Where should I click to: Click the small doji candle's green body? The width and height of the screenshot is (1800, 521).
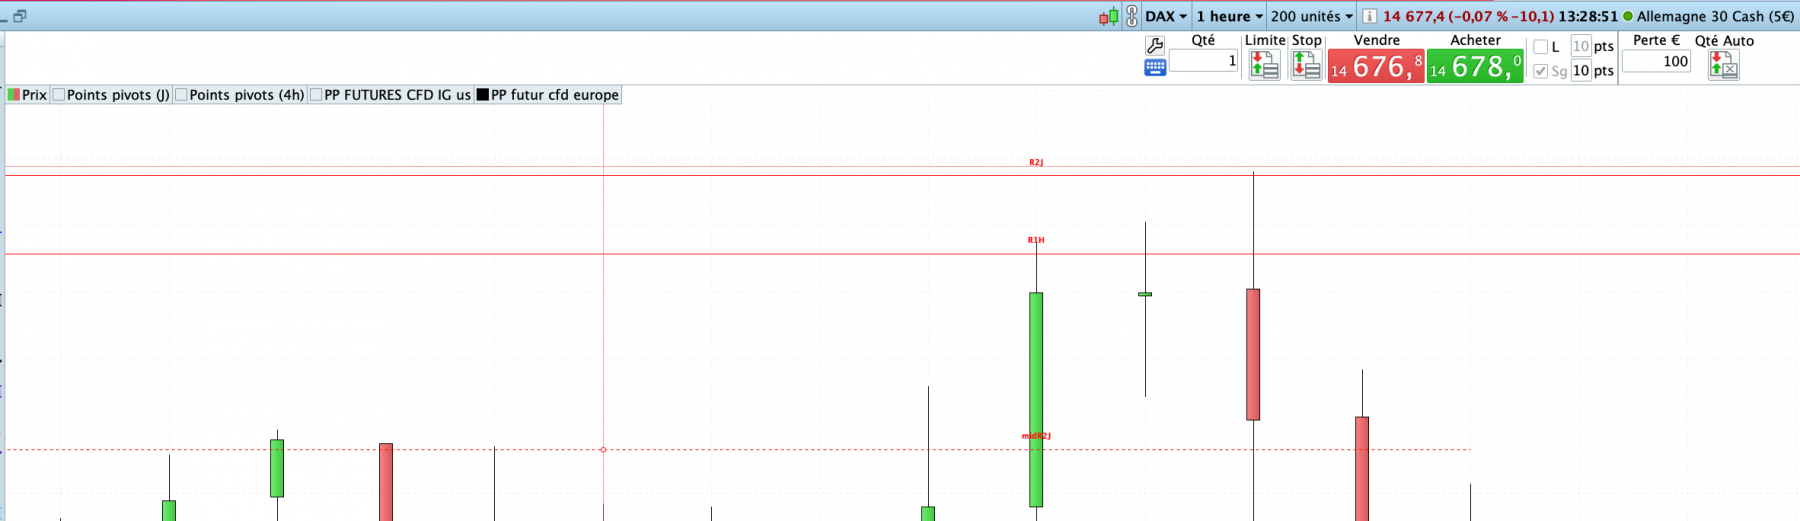click(1145, 294)
